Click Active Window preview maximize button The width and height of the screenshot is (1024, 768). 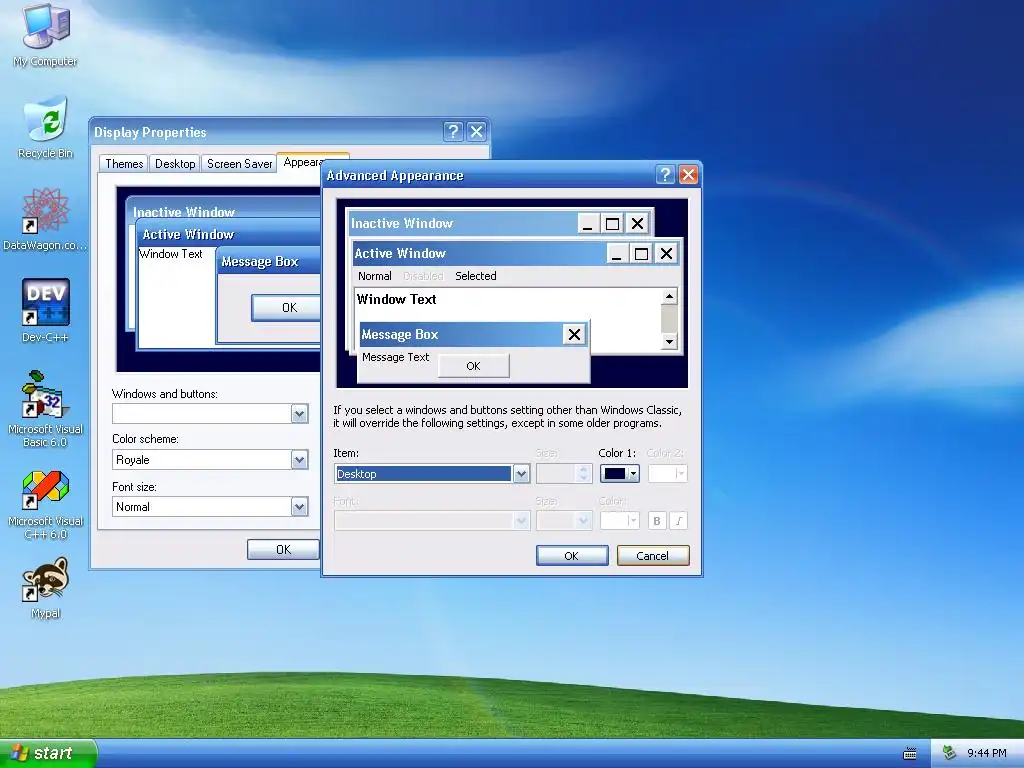tap(641, 253)
